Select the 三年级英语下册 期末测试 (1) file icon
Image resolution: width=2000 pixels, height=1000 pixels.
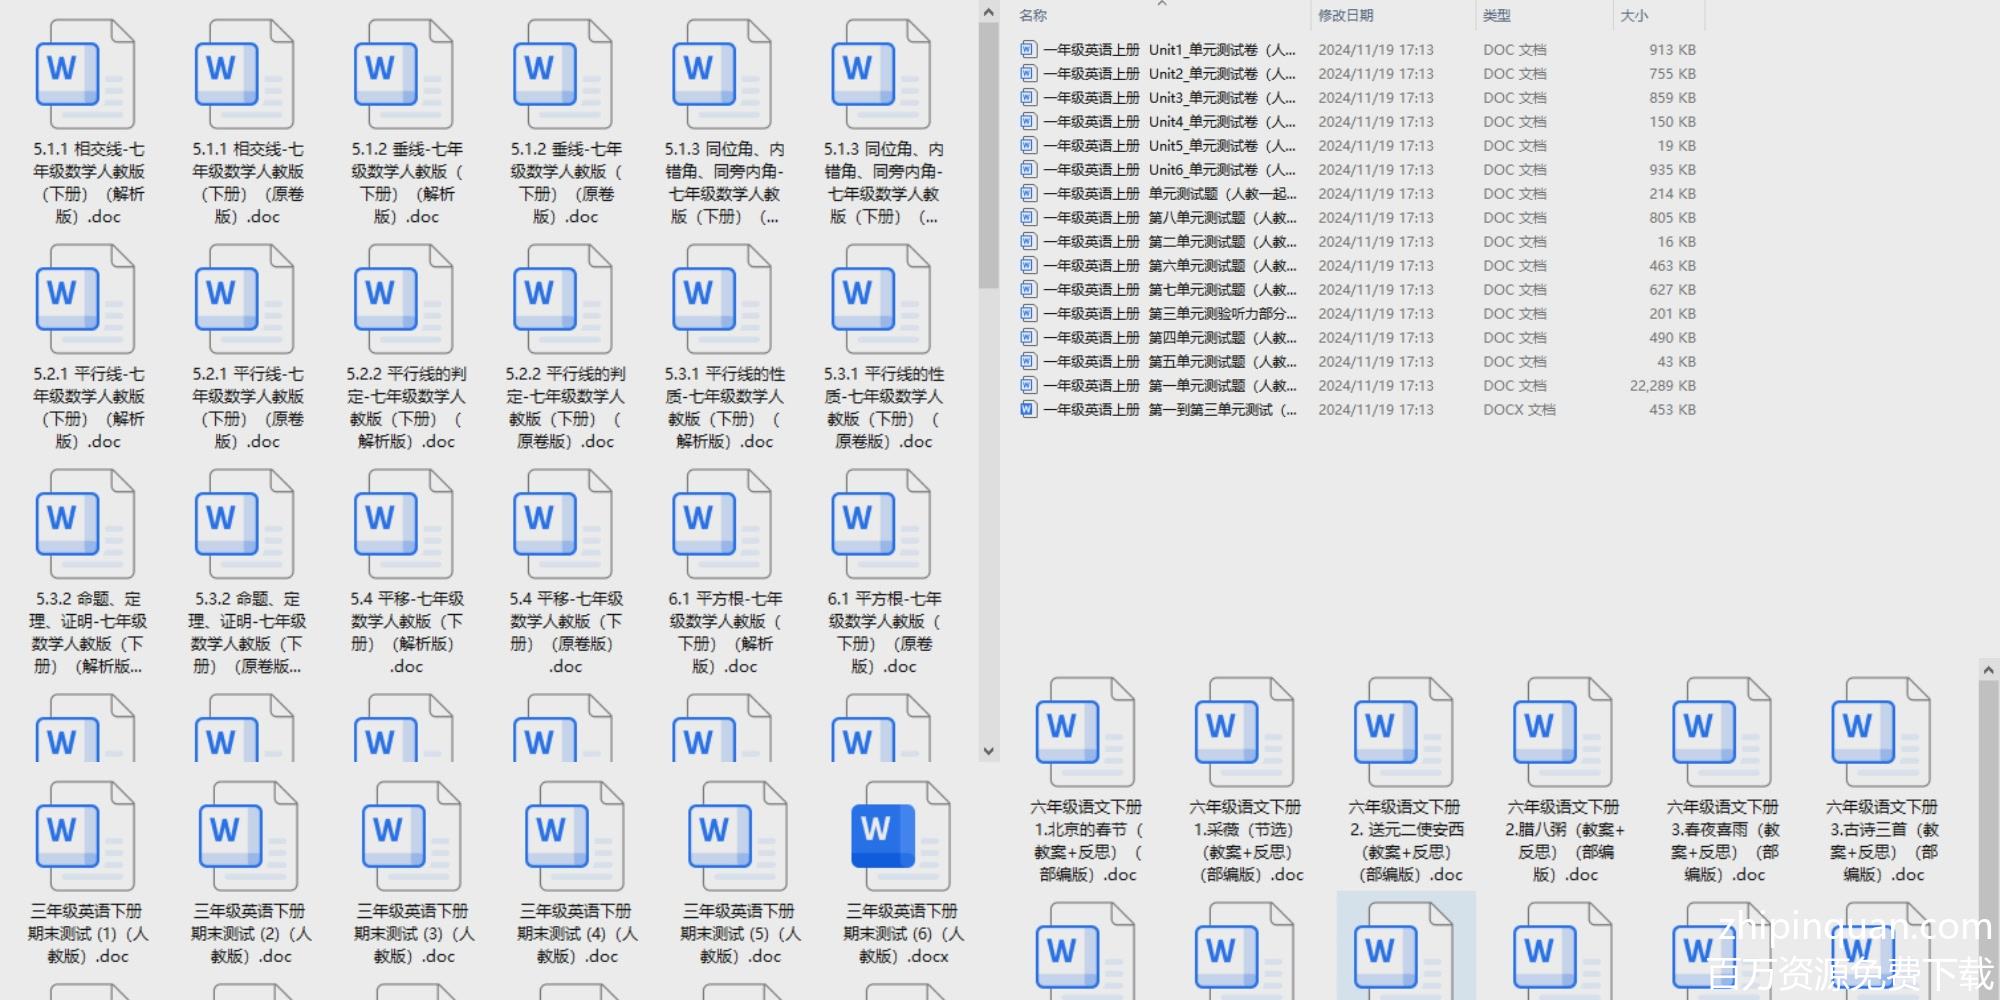point(86,837)
